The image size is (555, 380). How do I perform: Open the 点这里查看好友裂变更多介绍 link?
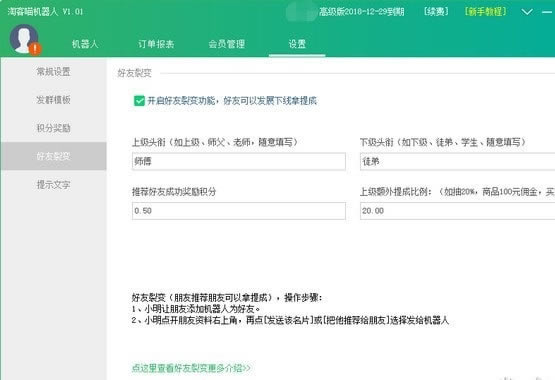[191, 368]
